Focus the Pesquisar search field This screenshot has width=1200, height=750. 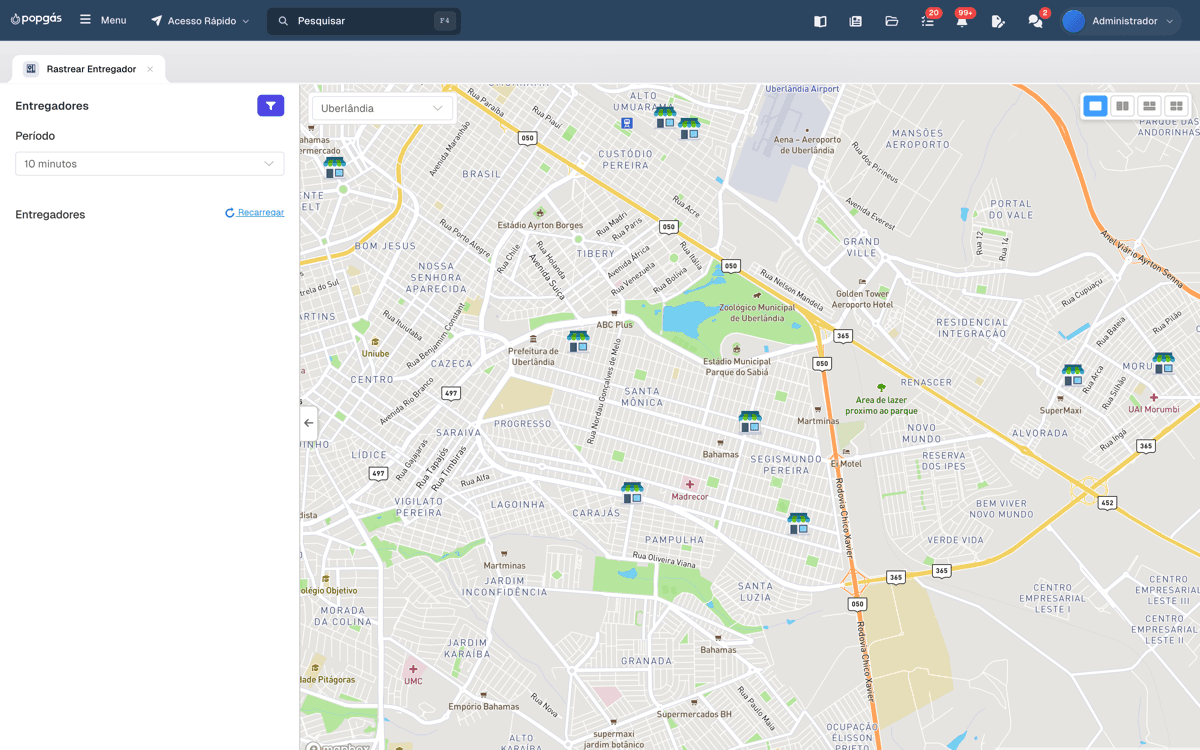click(364, 20)
